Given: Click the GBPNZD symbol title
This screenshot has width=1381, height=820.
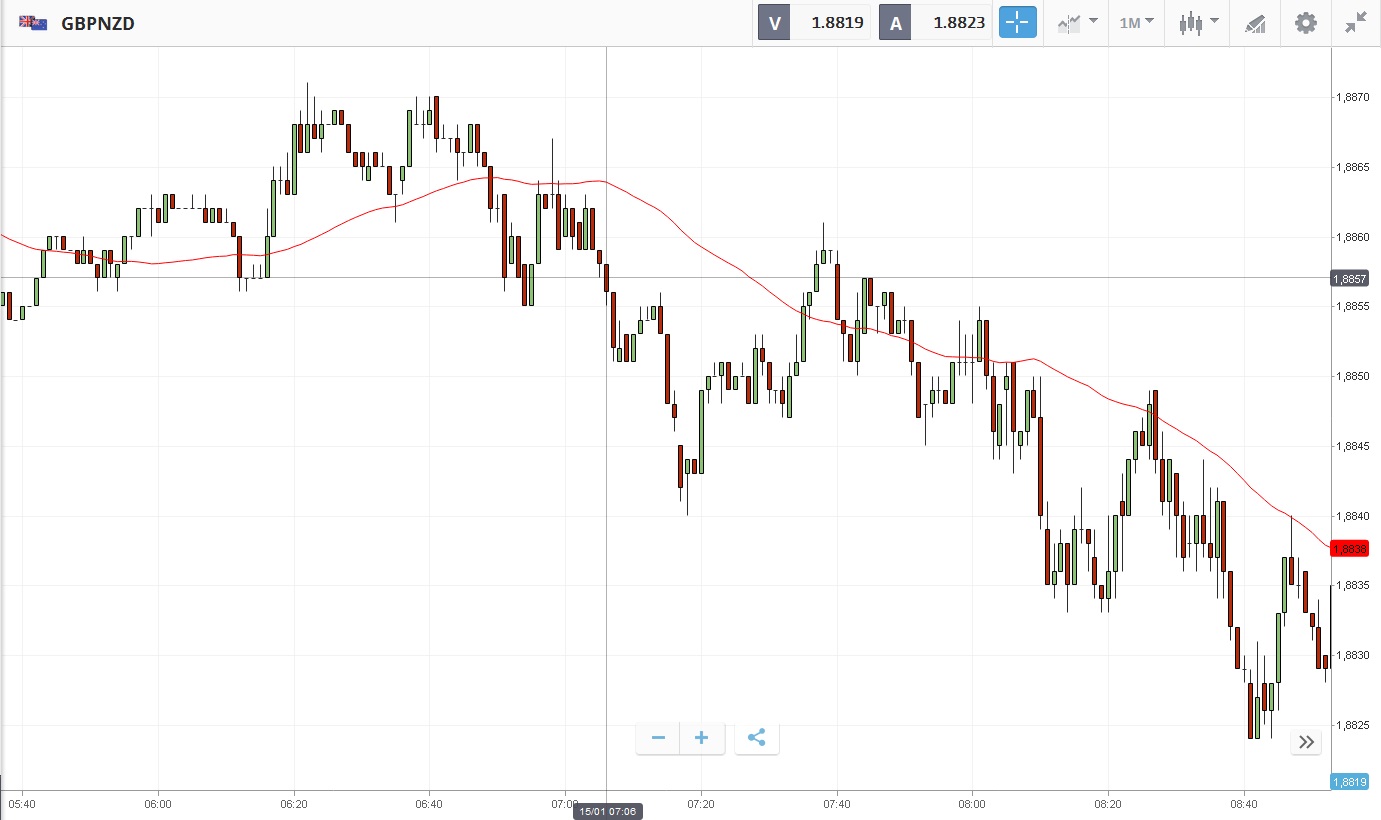Looking at the screenshot, I should tap(98, 23).
